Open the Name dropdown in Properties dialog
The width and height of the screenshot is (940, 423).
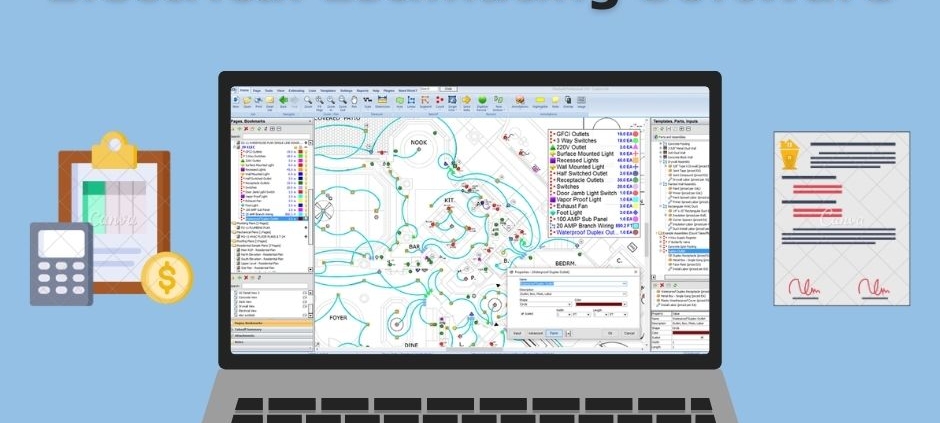pos(624,283)
